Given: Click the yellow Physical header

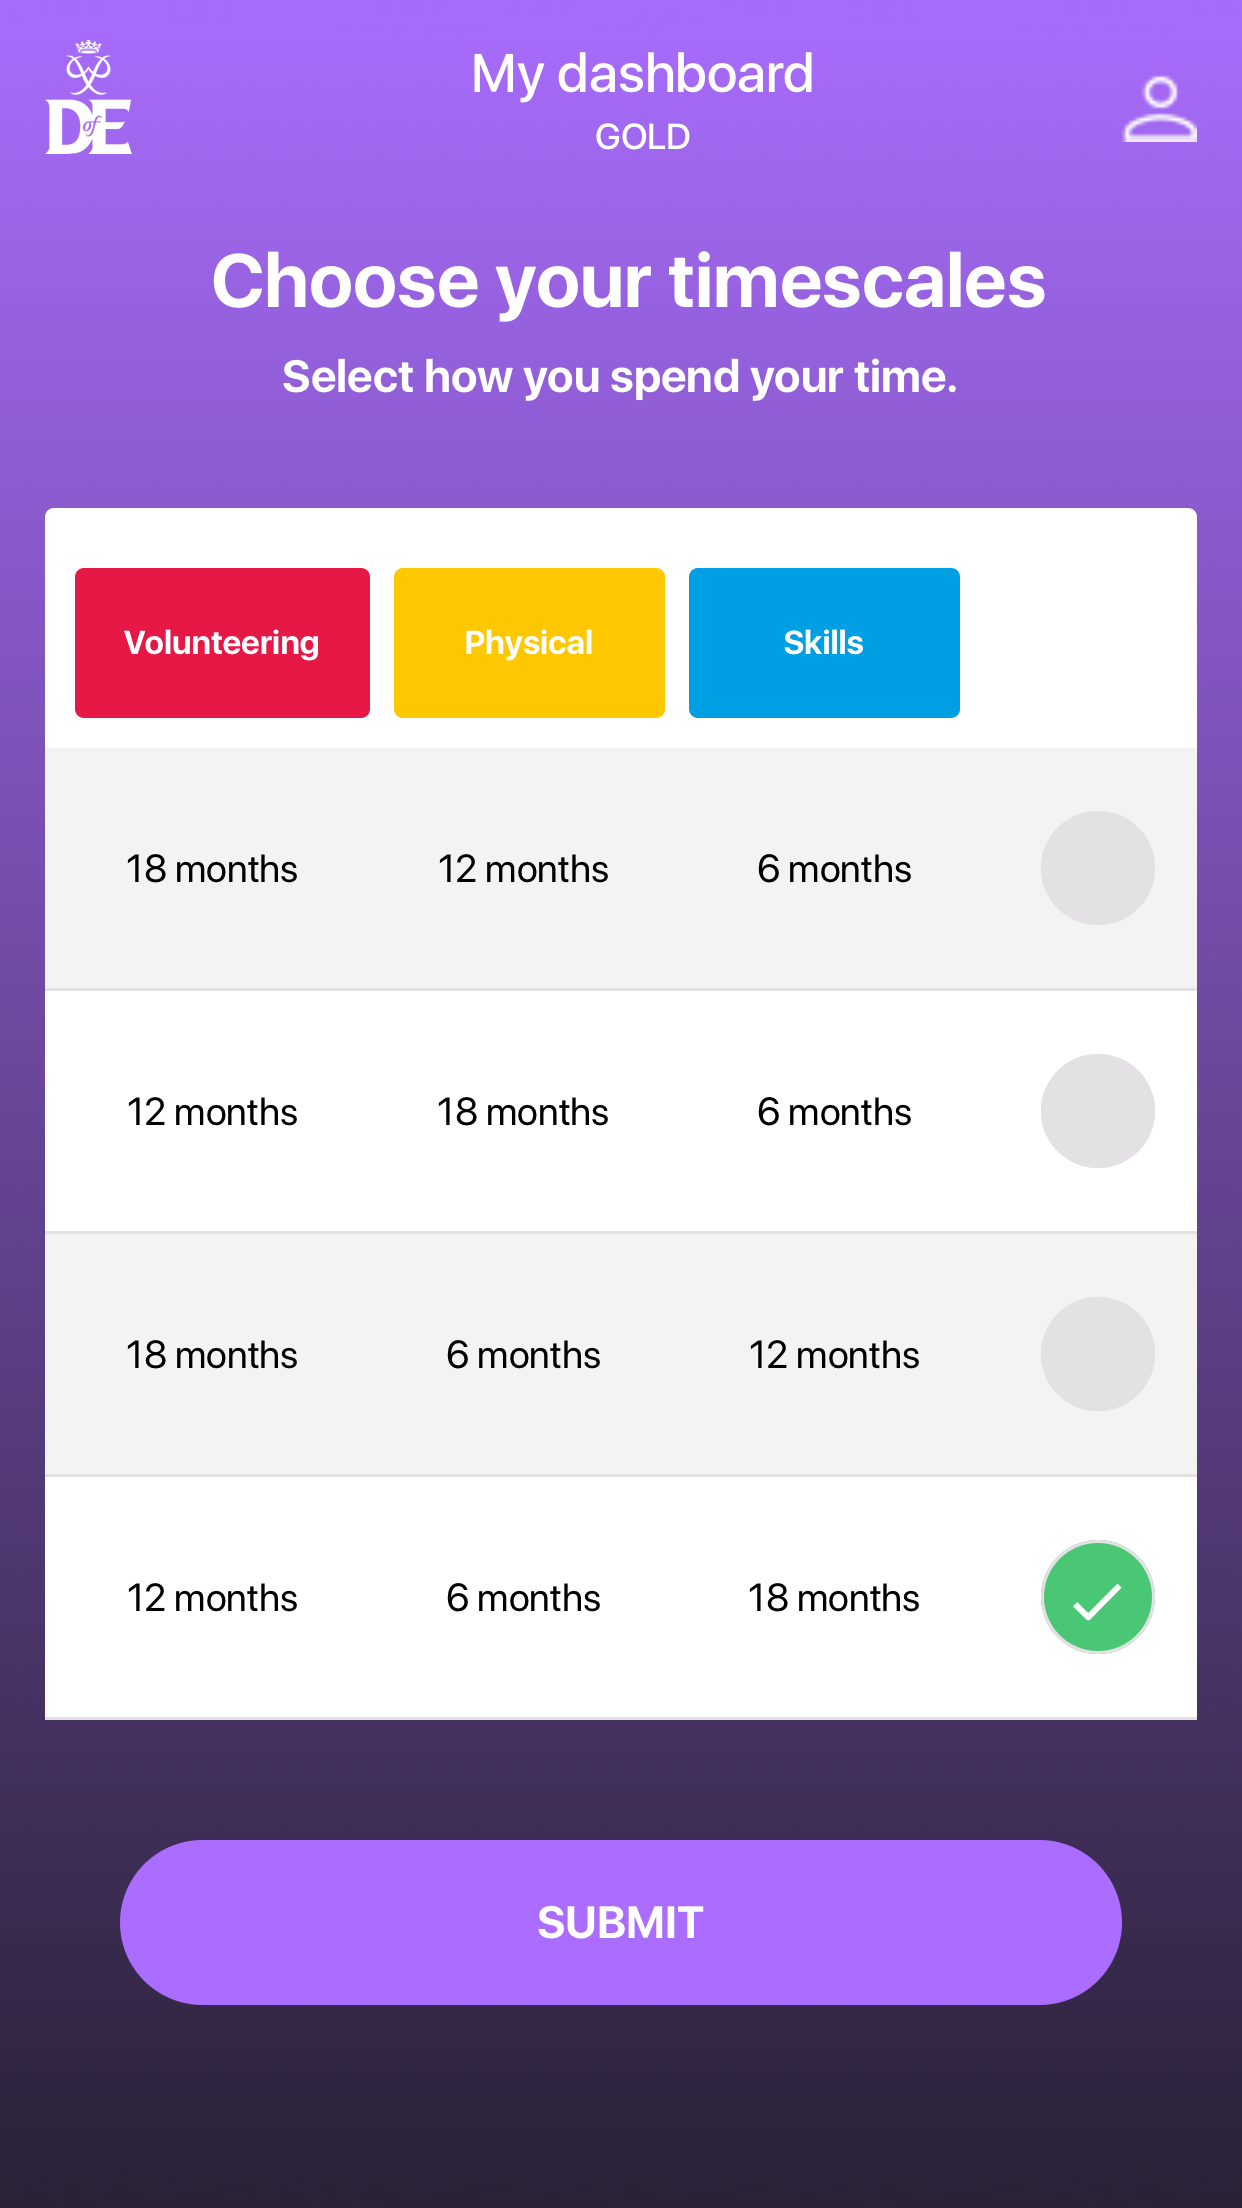Looking at the screenshot, I should coord(529,643).
